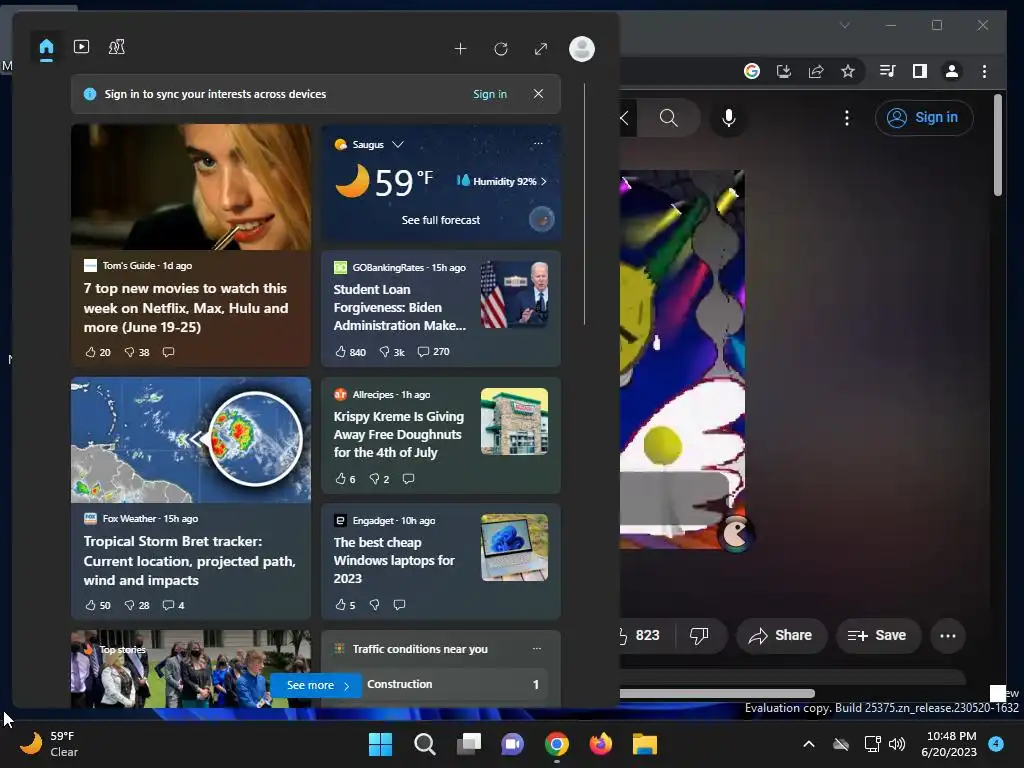Comment on the Tom's Guide movies article
The image size is (1024, 768).
168,352
